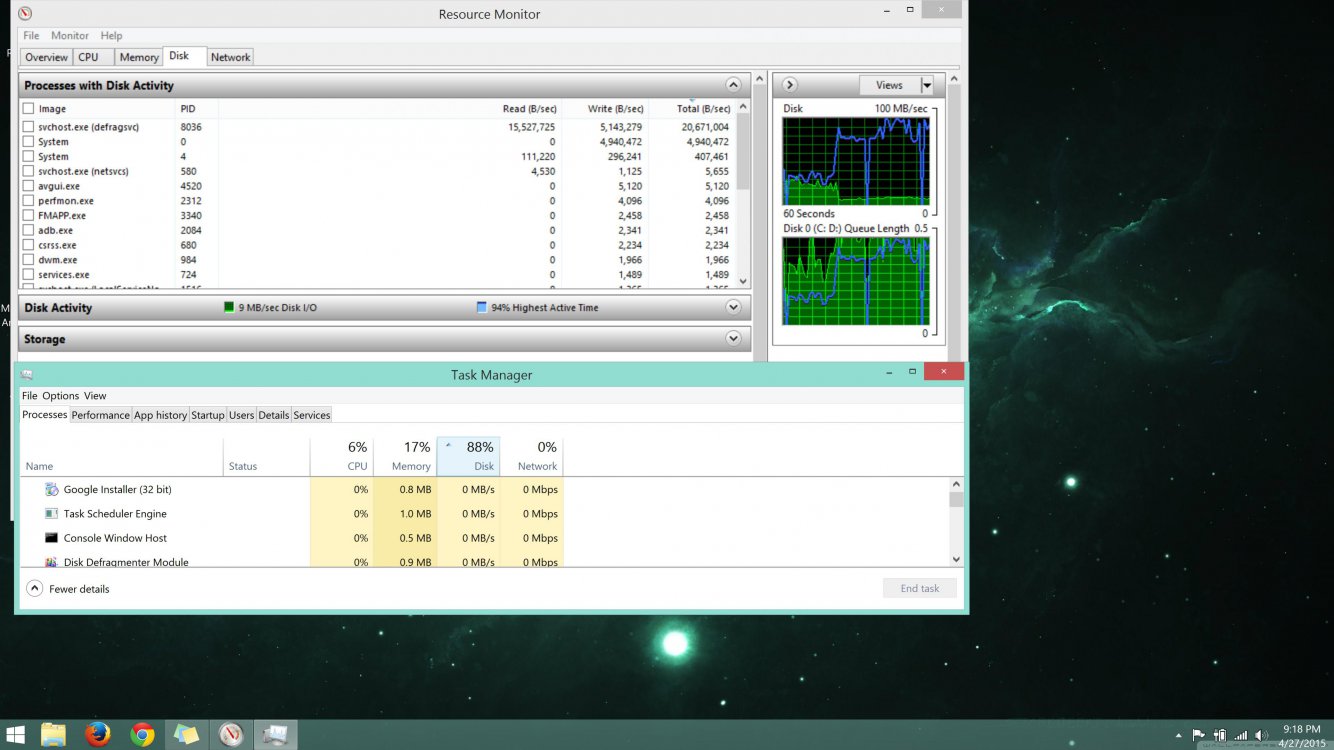Click the Disk Defragmenter Module process icon
The height and width of the screenshot is (750, 1334).
click(x=52, y=562)
